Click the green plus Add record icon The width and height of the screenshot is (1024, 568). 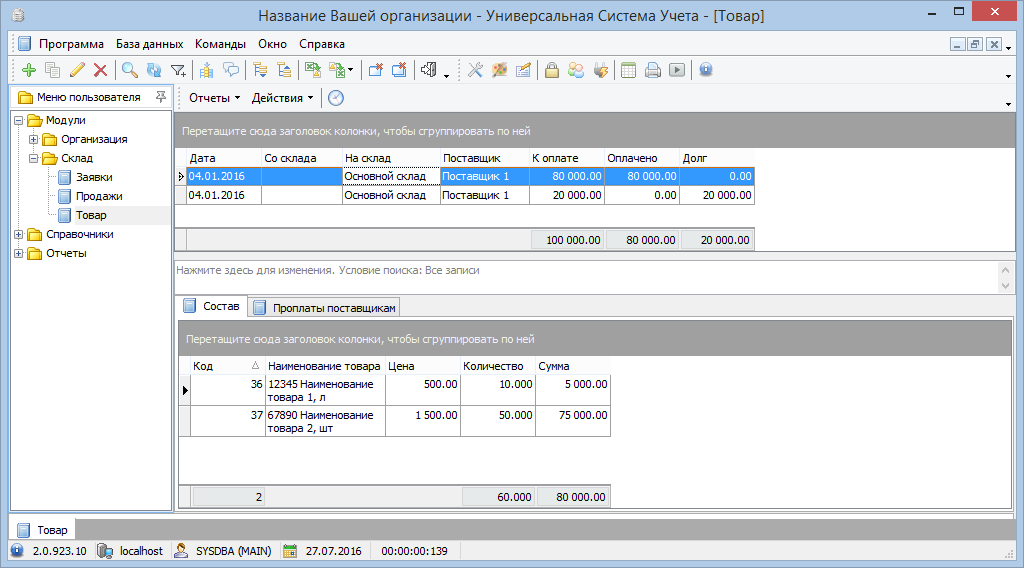[x=28, y=70]
